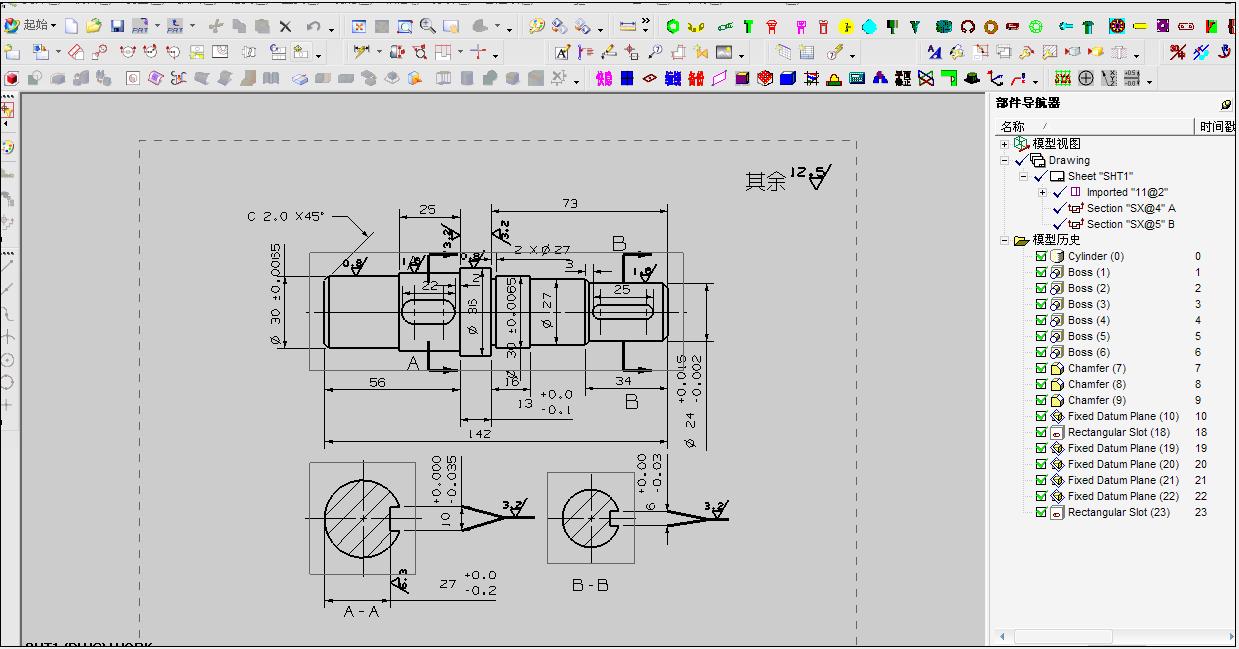Click the 时间戳 column header
Screen dimensions: 1239x649
[1217, 126]
